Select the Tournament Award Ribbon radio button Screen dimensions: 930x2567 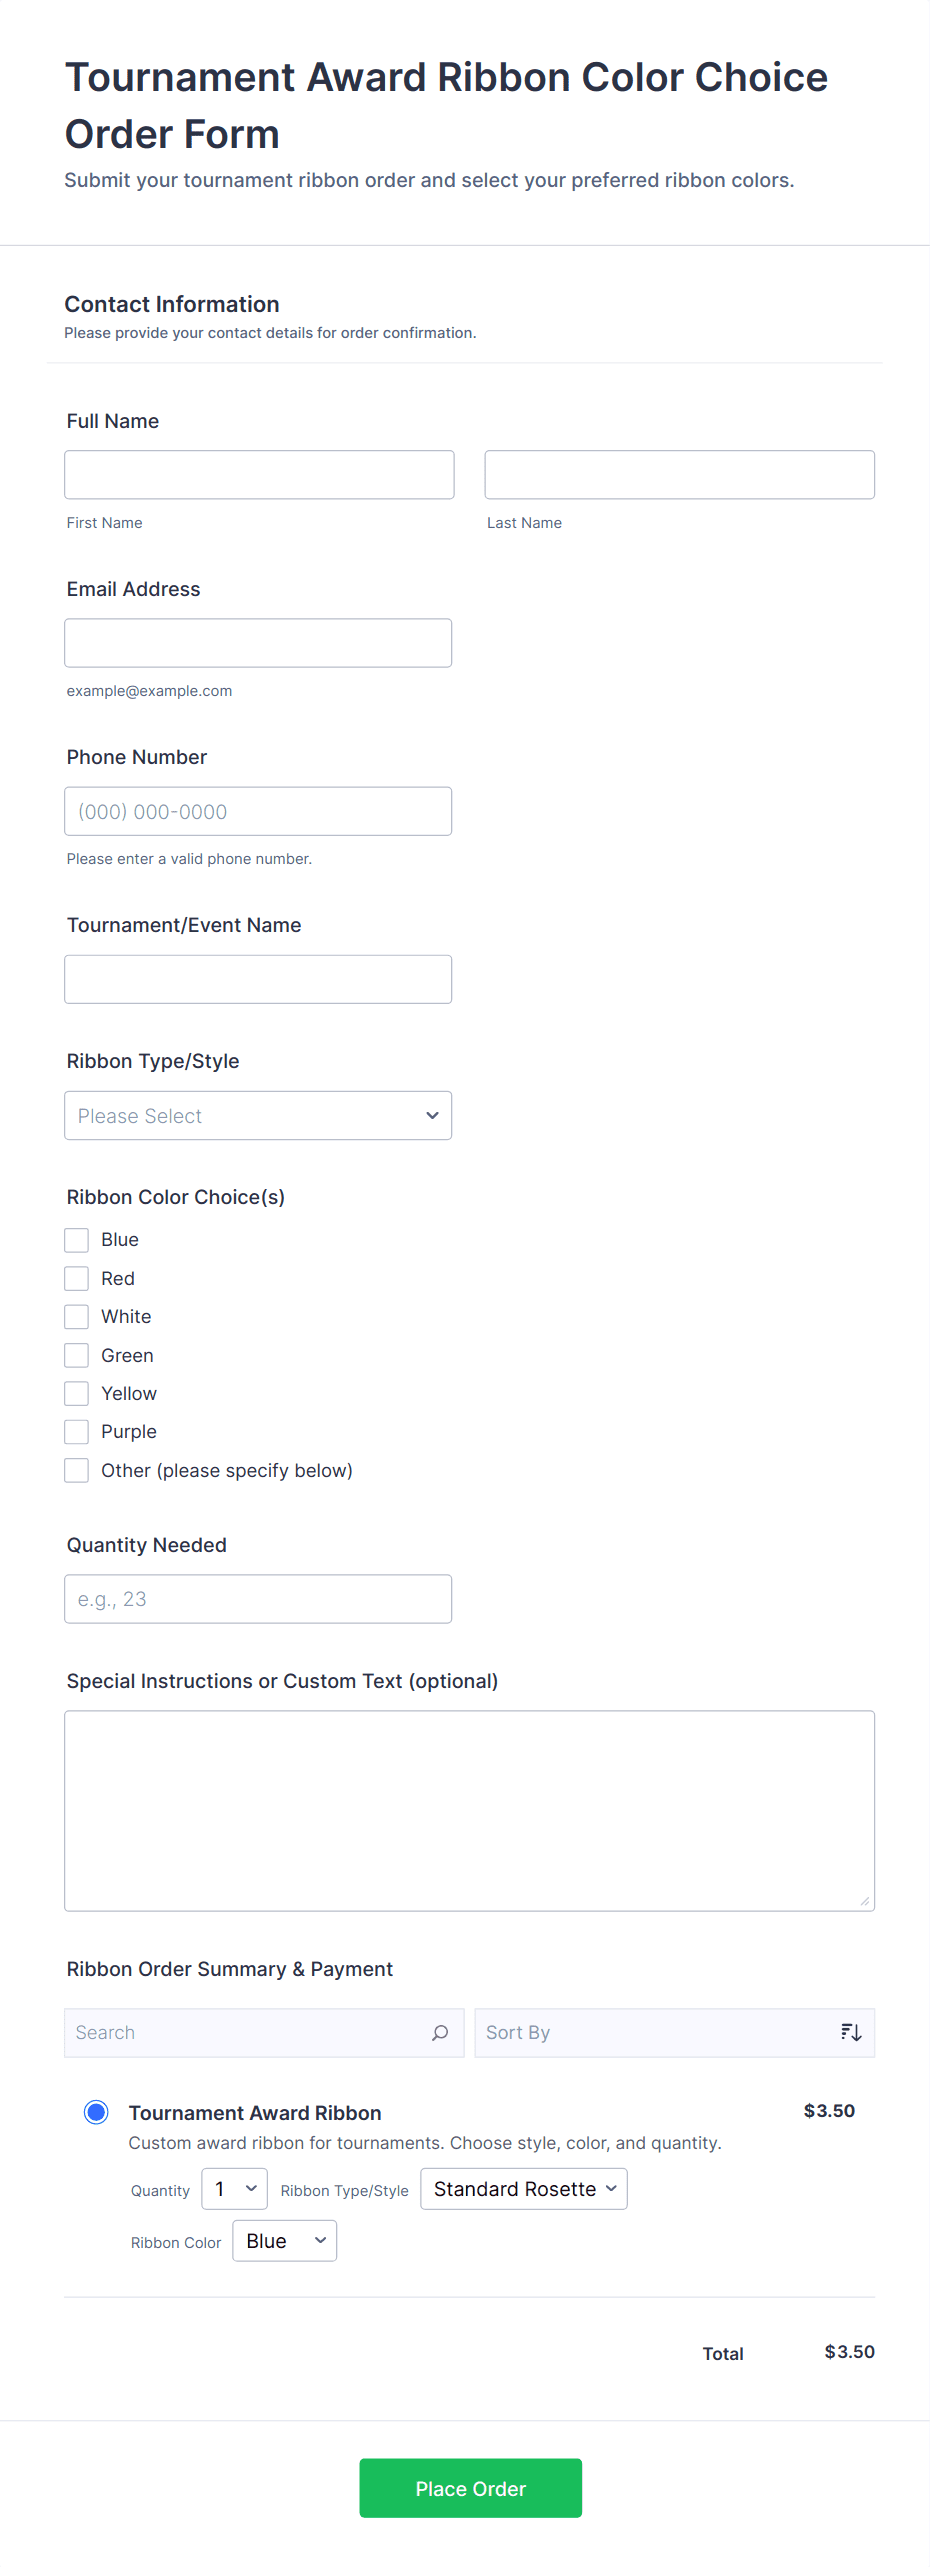[96, 2112]
